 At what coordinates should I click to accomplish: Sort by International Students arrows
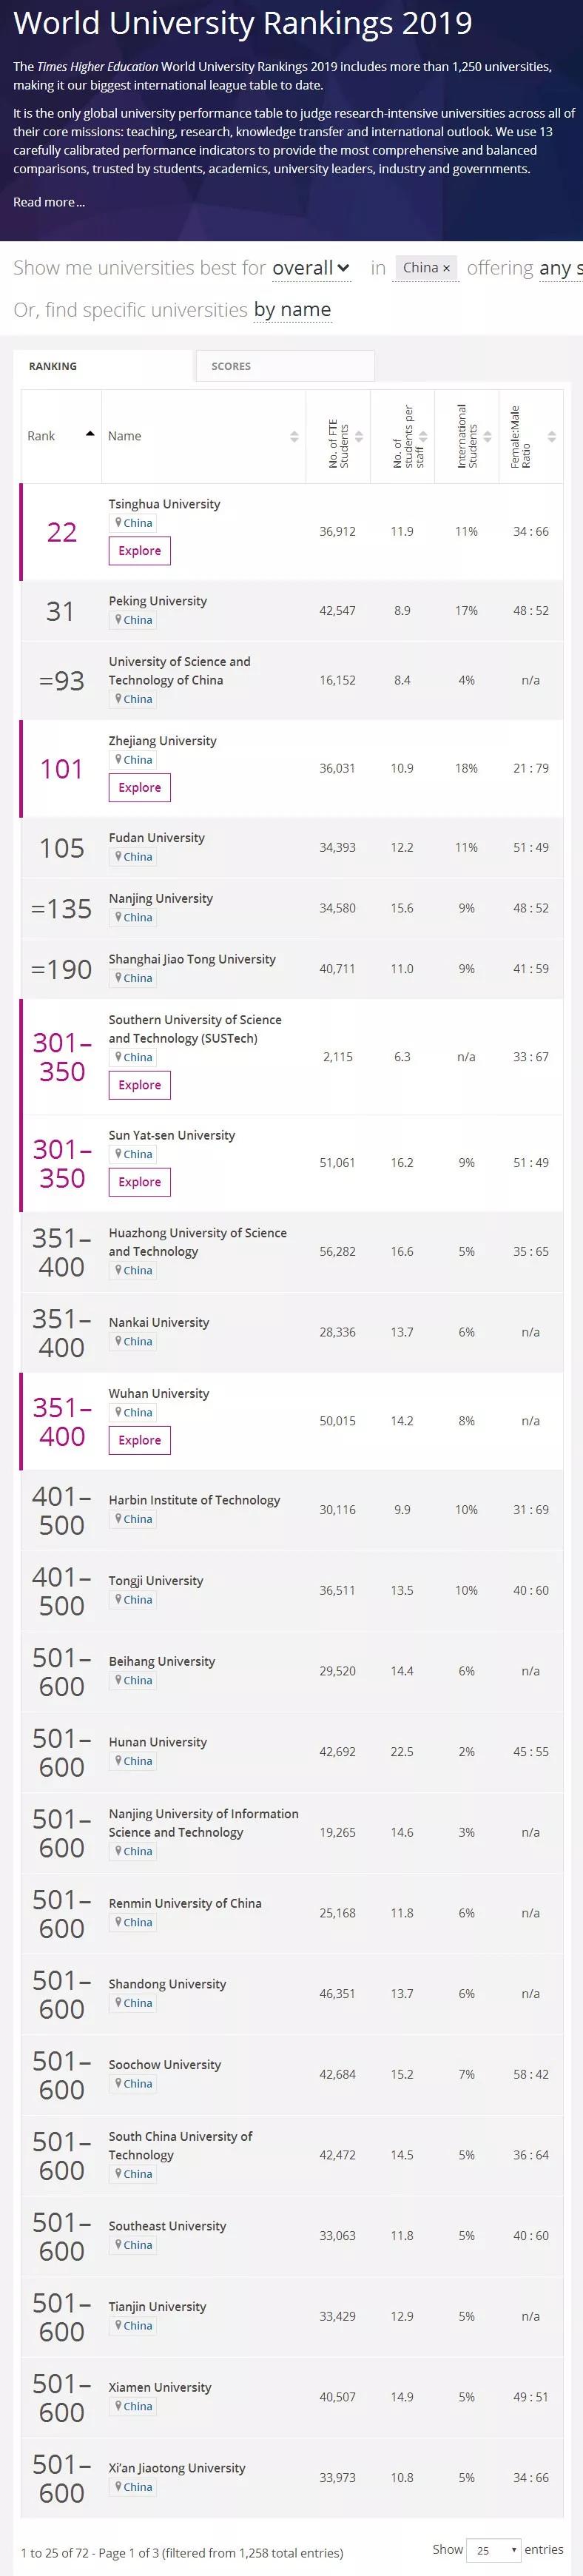click(x=488, y=437)
